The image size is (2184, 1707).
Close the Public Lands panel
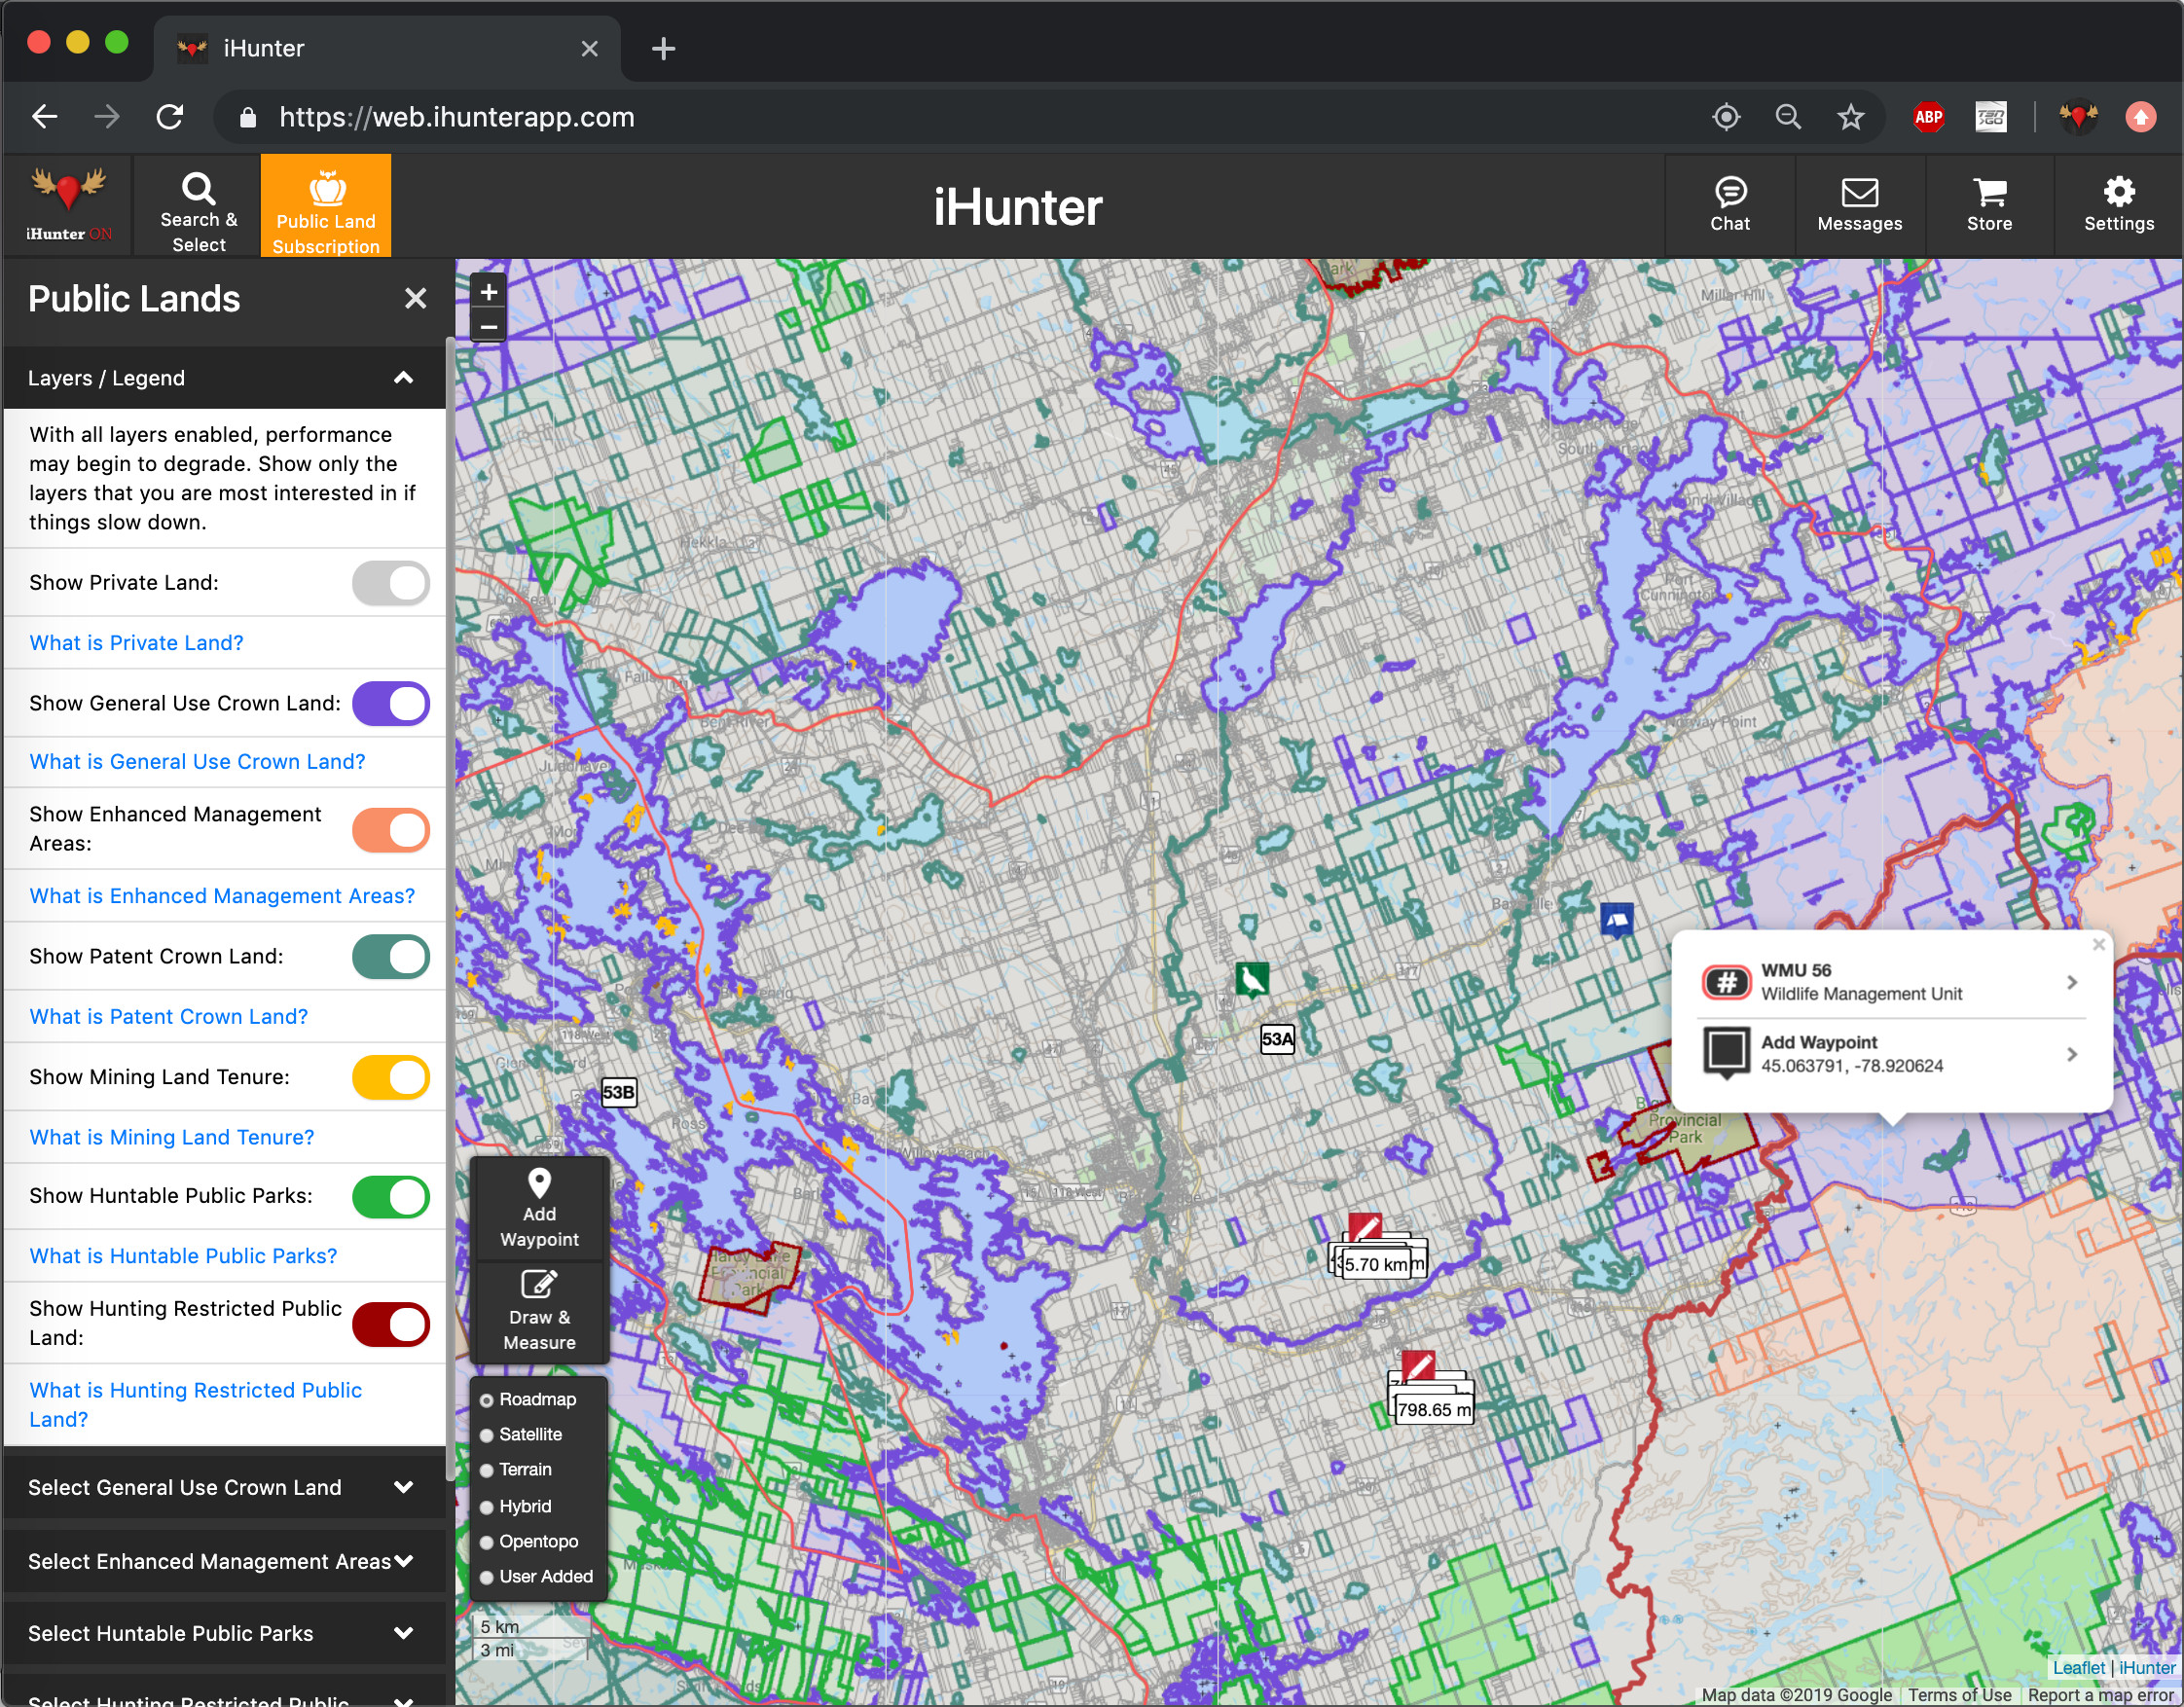[415, 298]
